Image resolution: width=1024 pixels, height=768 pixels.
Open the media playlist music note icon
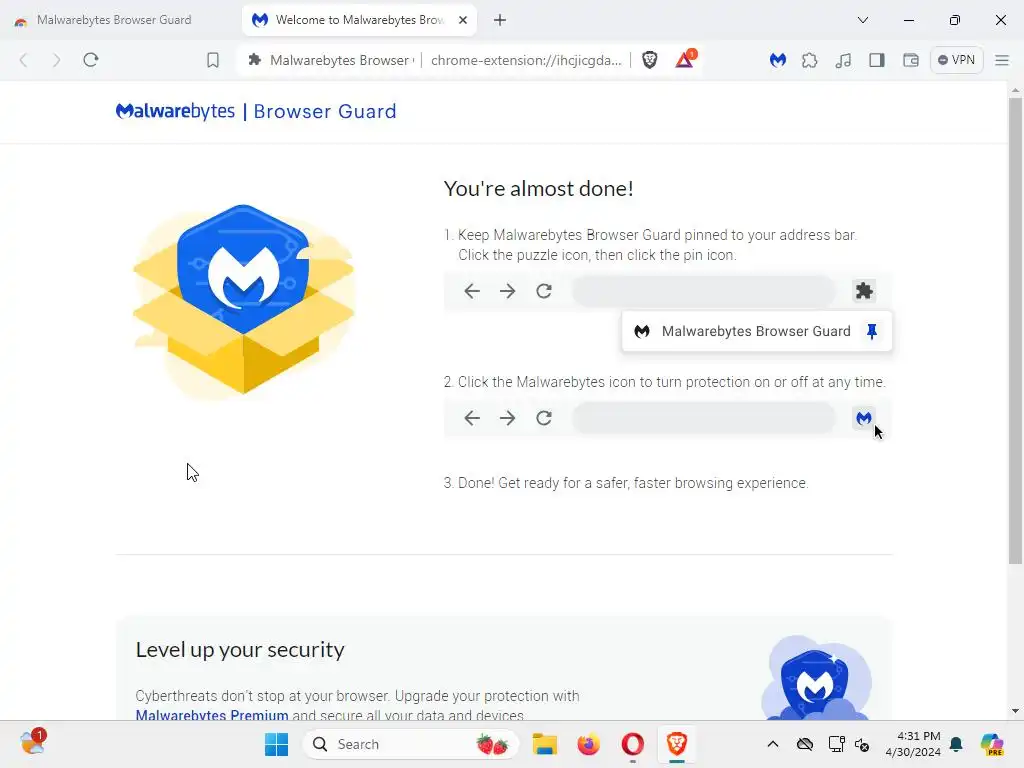[843, 60]
